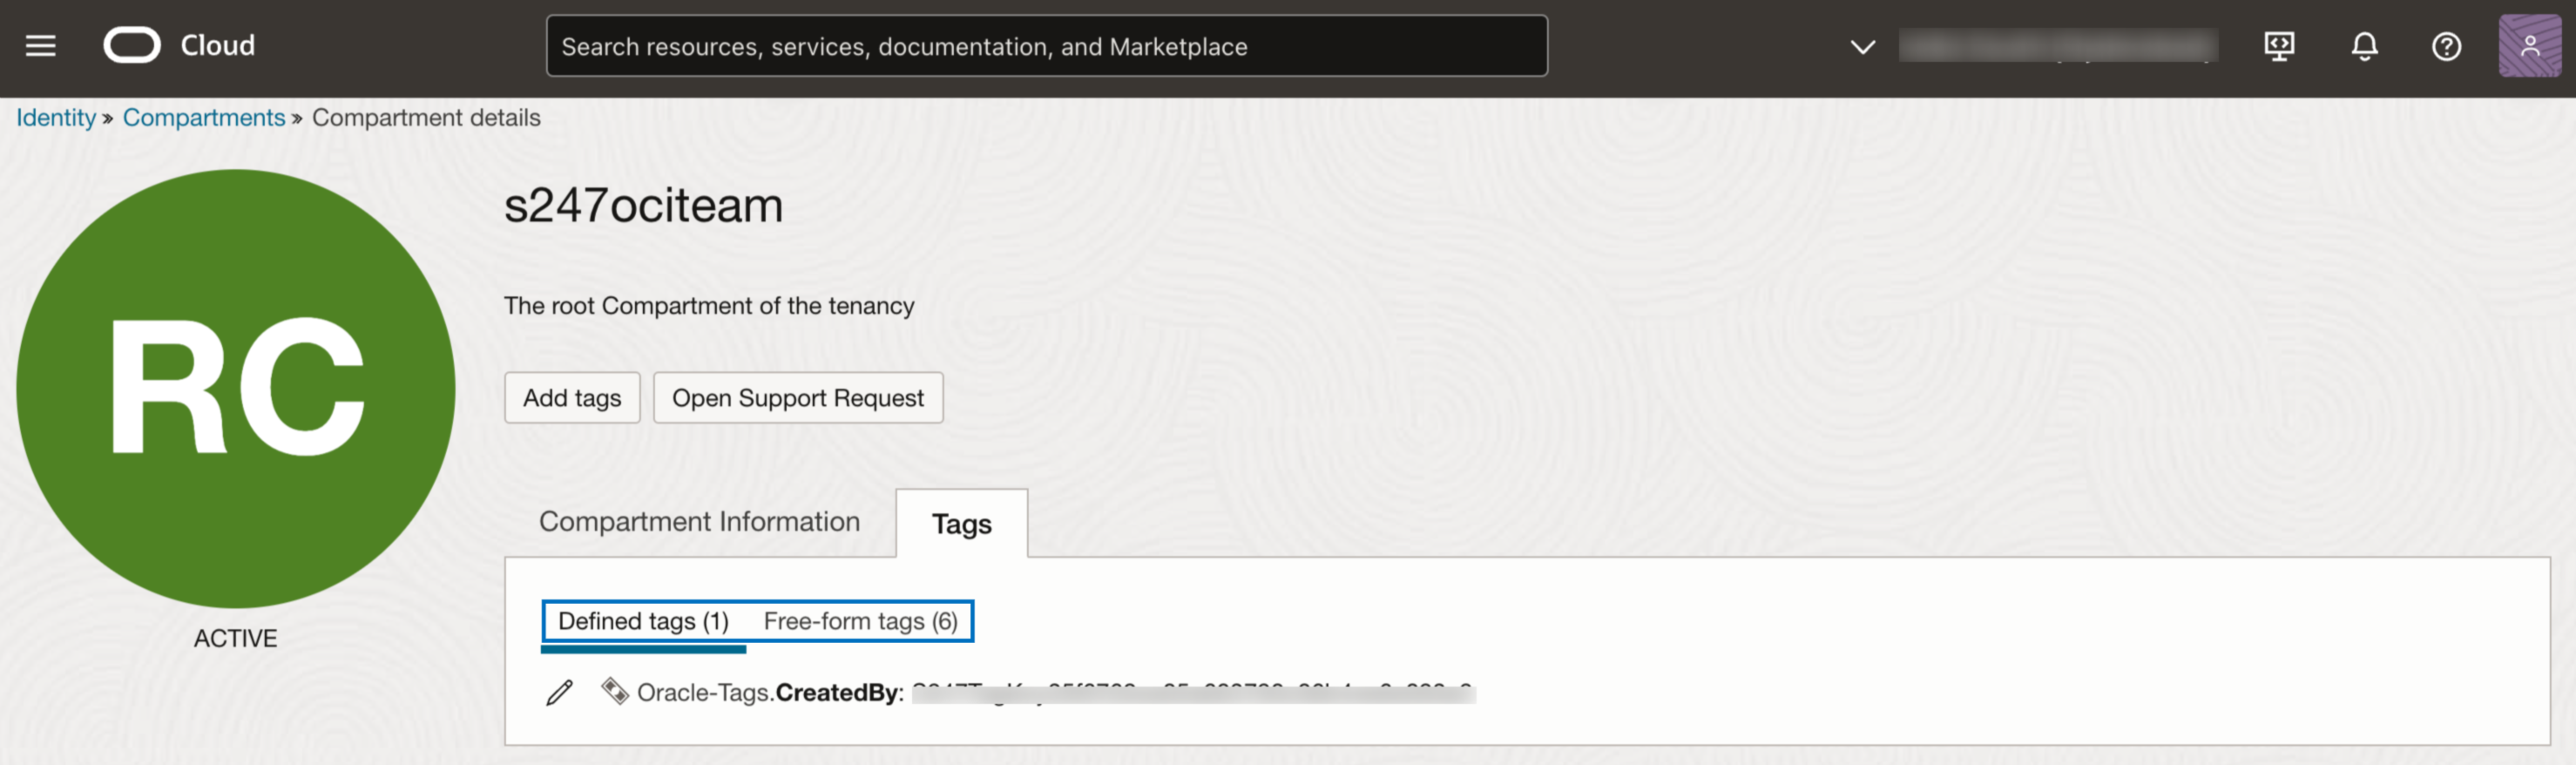The height and width of the screenshot is (765, 2576).
Task: Click the blurred region name in header
Action: point(2058,46)
